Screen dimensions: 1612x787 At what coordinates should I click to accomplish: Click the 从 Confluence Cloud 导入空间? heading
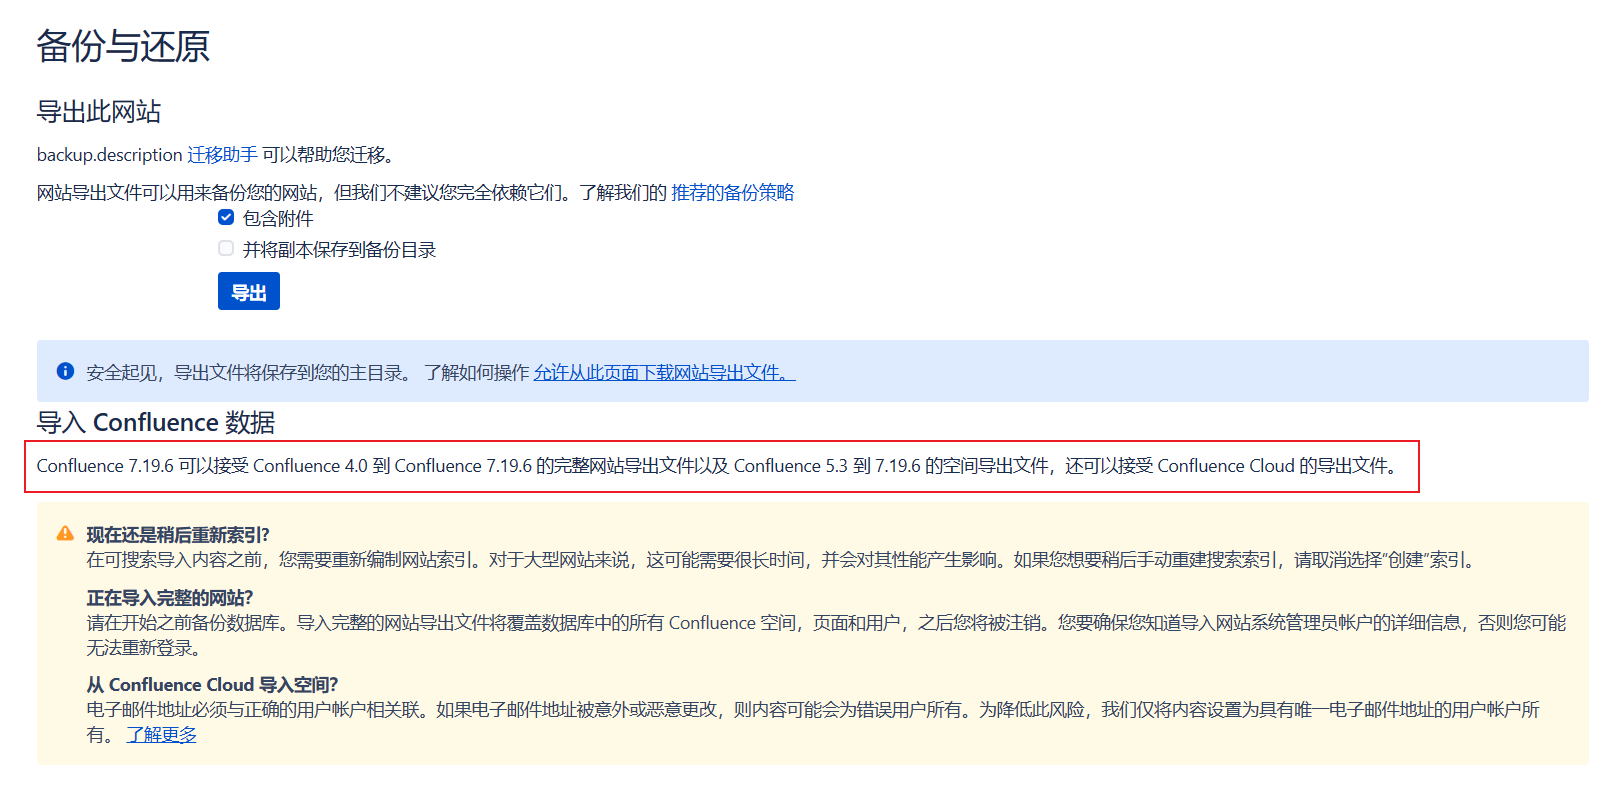212,685
